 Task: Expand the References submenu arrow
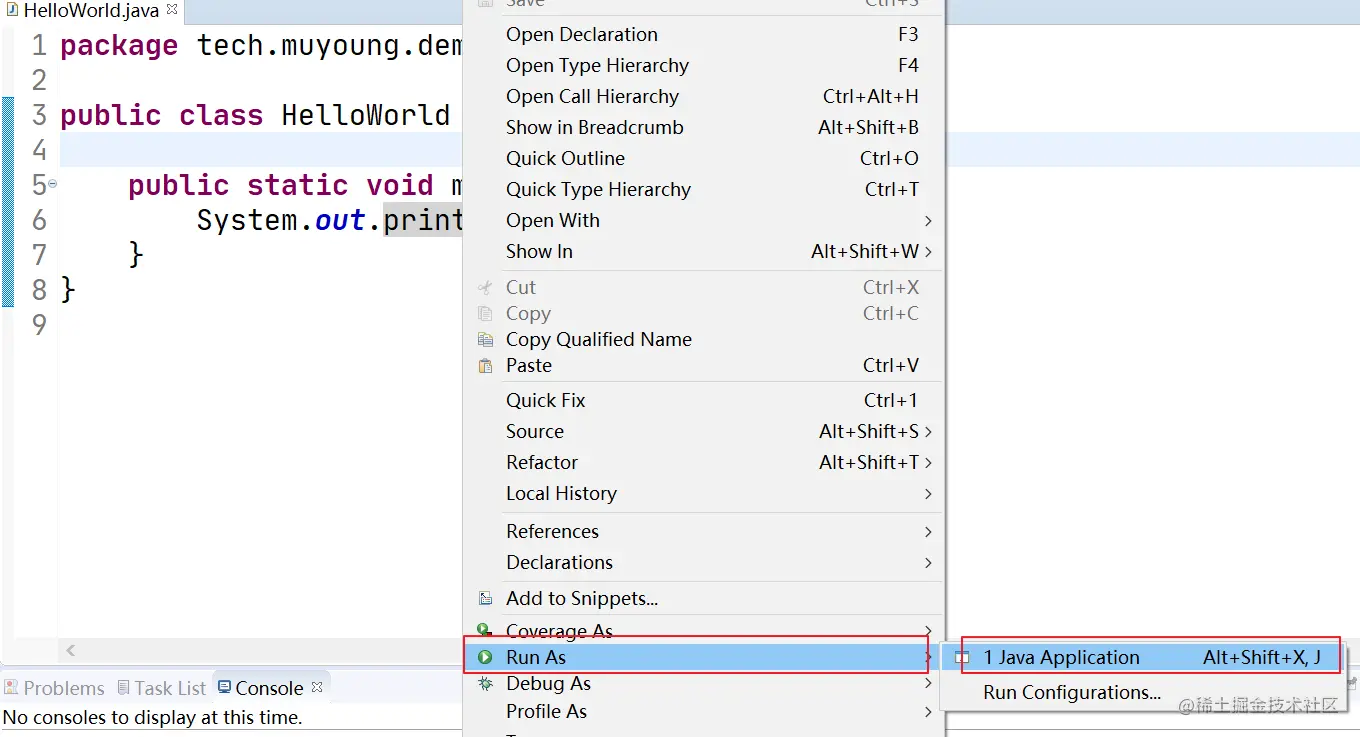pyautogui.click(x=928, y=531)
